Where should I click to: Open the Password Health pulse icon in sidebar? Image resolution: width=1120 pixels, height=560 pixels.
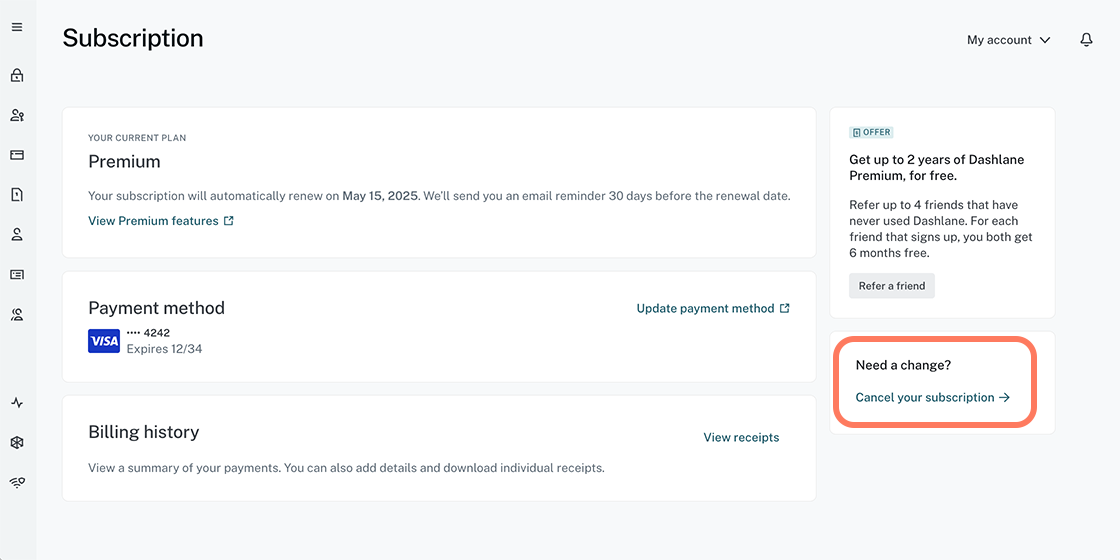point(17,403)
